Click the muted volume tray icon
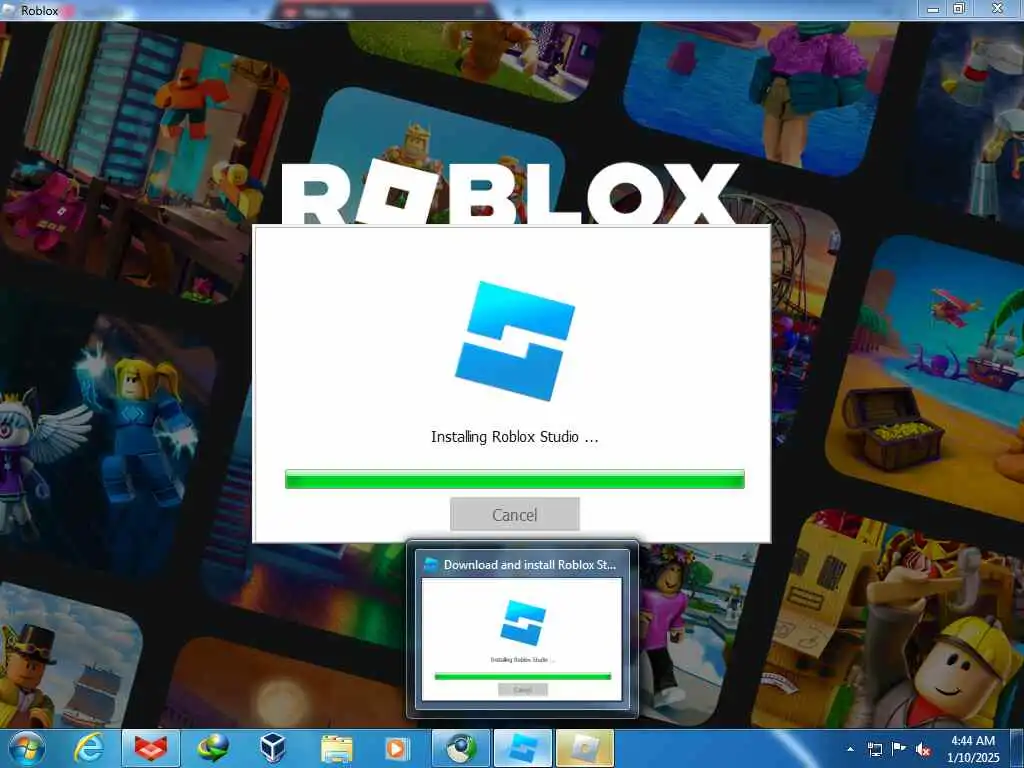The image size is (1024, 768). tap(923, 749)
